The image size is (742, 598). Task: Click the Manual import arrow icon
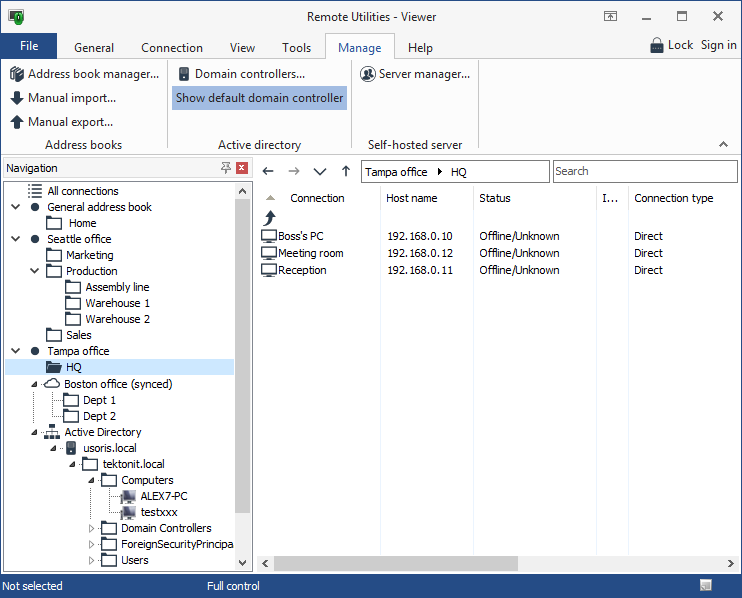click(x=17, y=98)
